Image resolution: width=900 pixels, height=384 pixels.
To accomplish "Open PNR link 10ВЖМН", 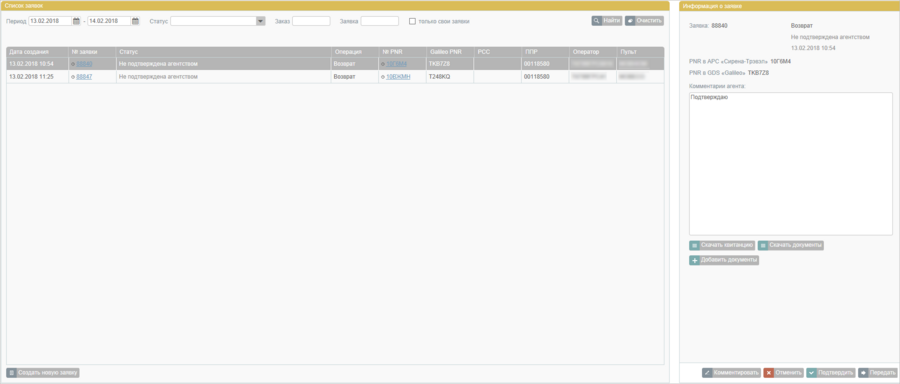I will tap(398, 77).
